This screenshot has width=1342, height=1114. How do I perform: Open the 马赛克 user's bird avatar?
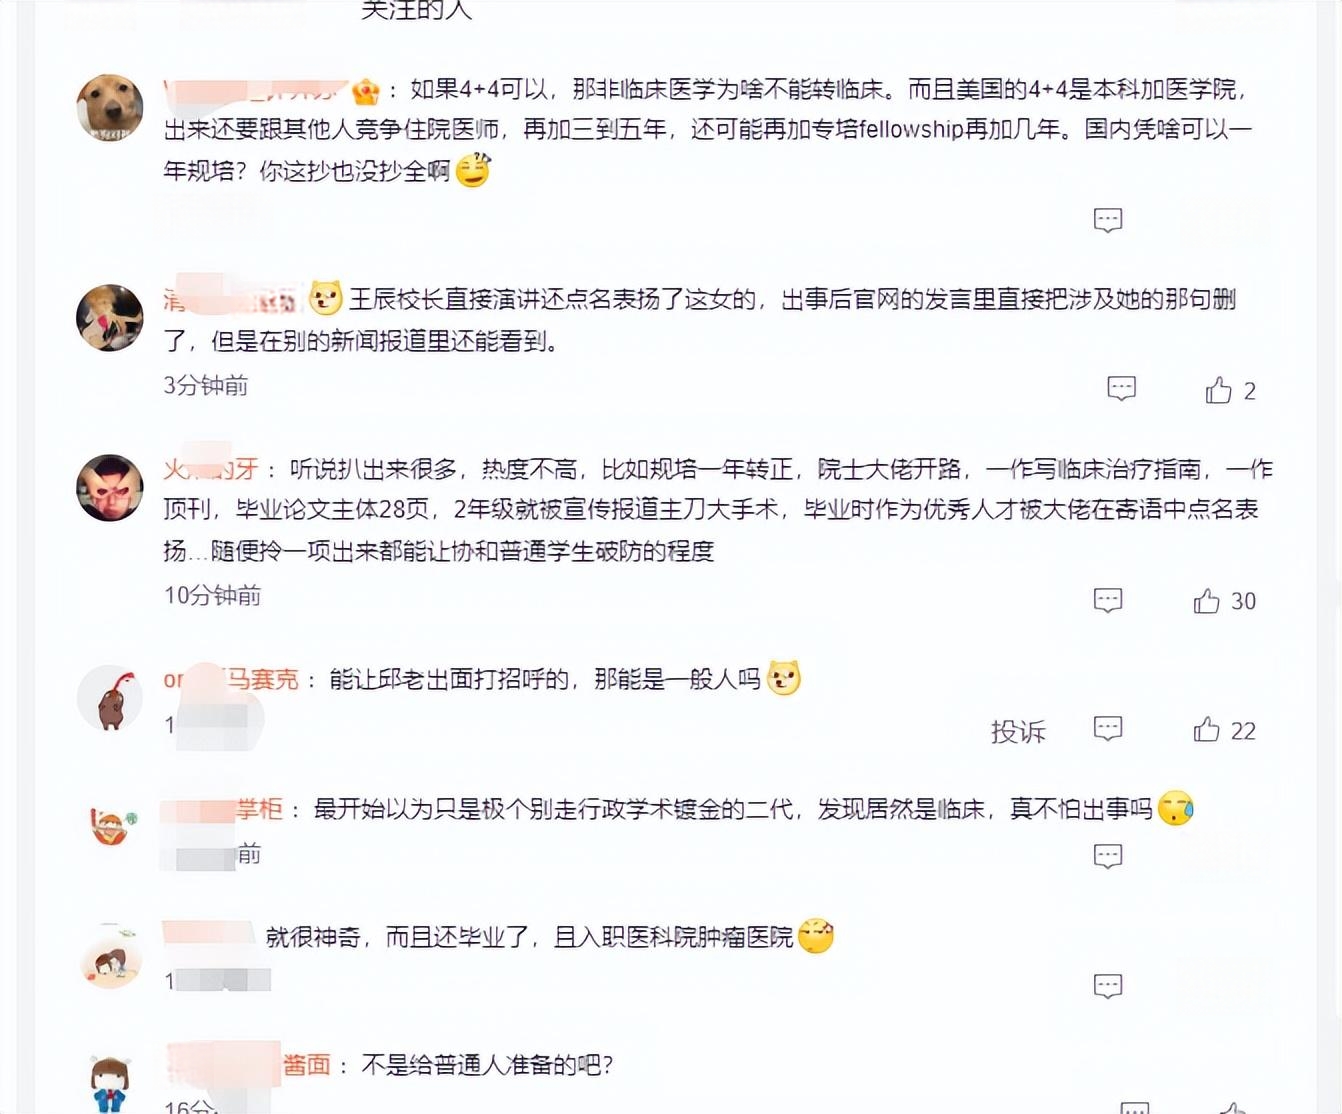click(110, 698)
